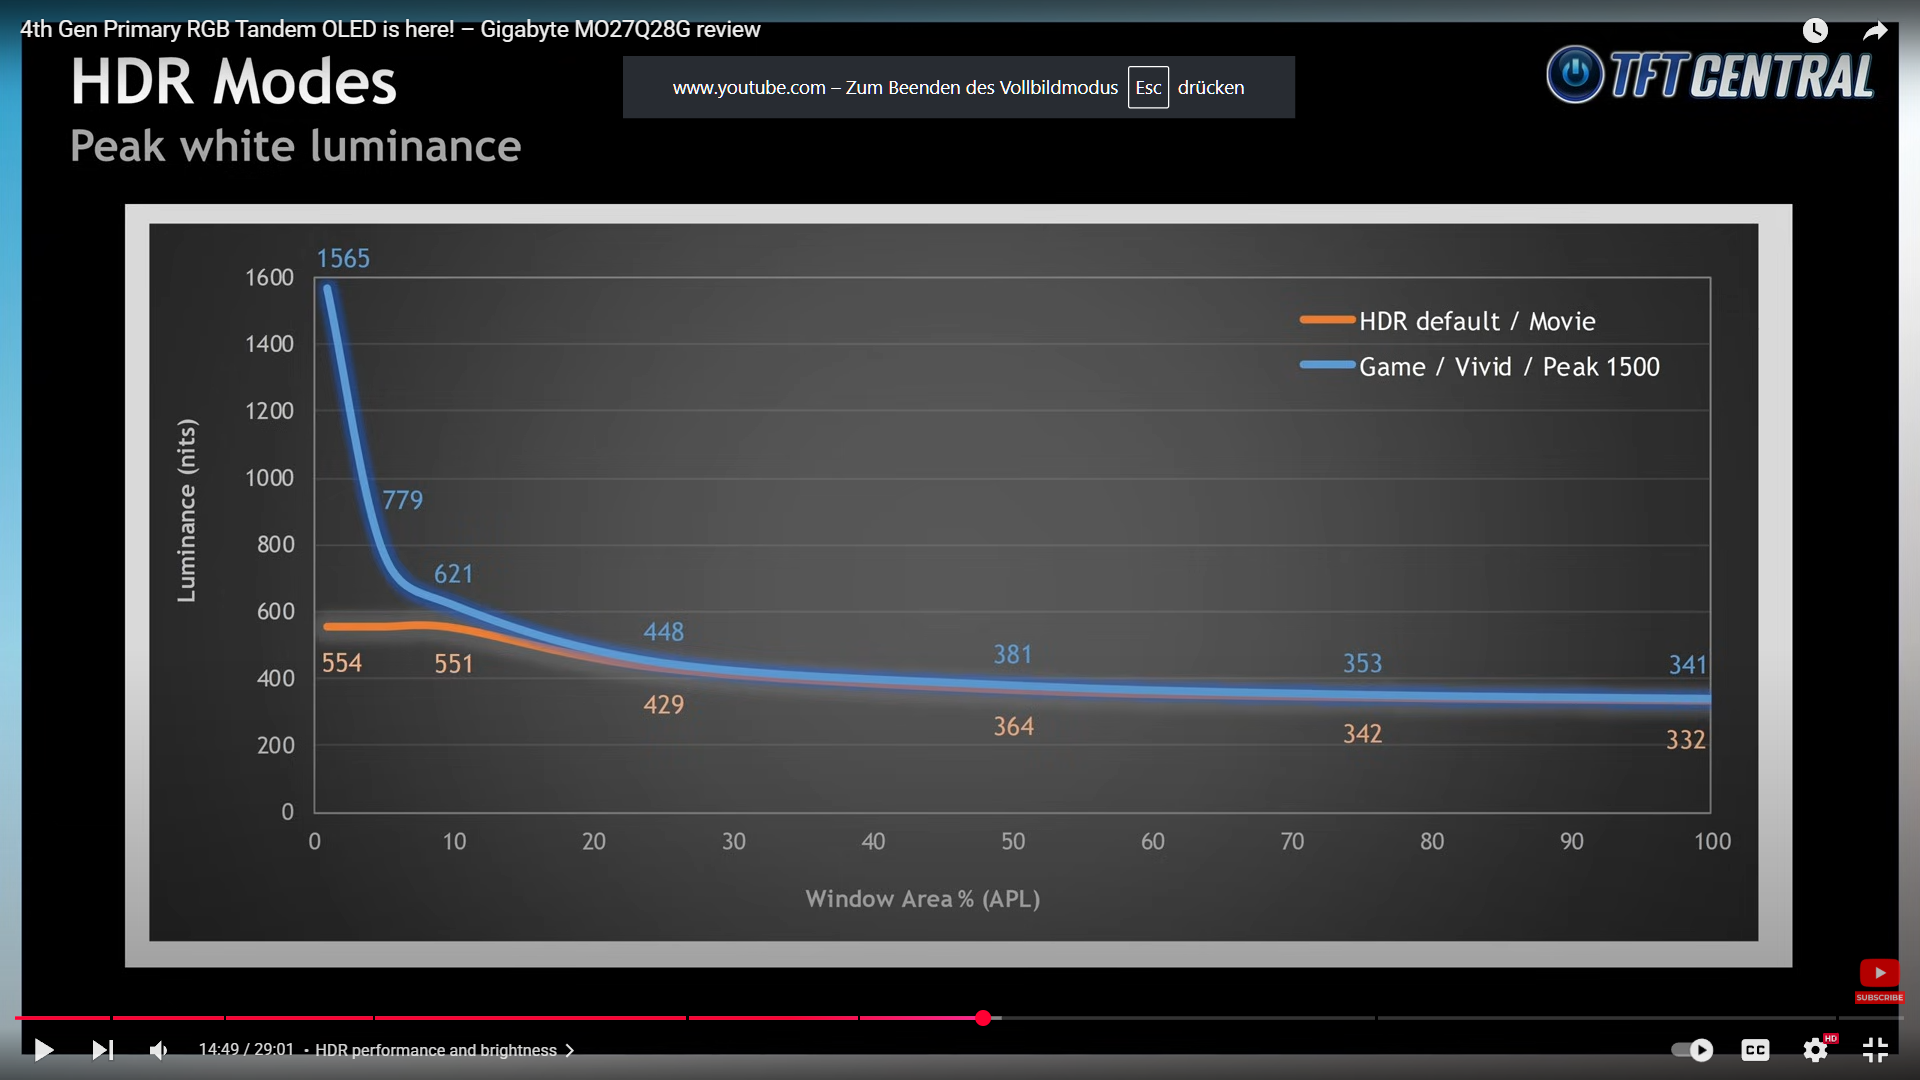This screenshot has width=1920, height=1080.
Task: Seek ahead by clicking the progress bar
Action: (1300, 1018)
